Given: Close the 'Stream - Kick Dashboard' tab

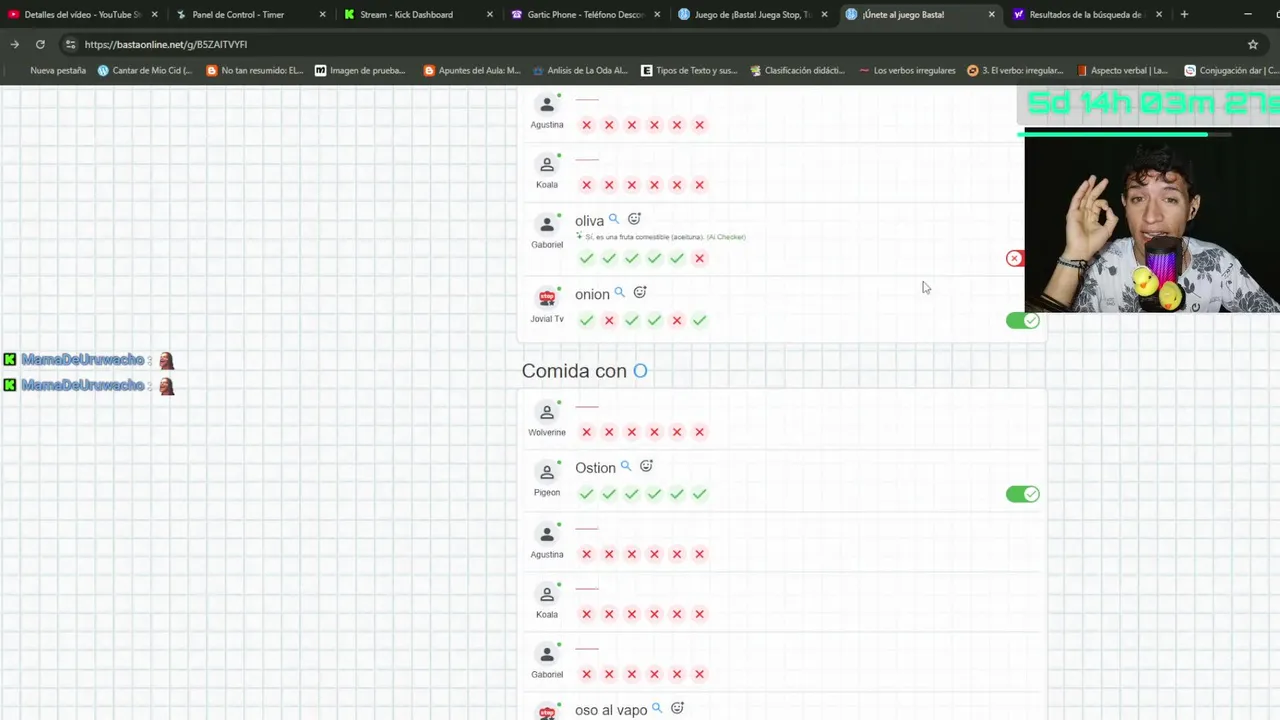Looking at the screenshot, I should pos(490,14).
